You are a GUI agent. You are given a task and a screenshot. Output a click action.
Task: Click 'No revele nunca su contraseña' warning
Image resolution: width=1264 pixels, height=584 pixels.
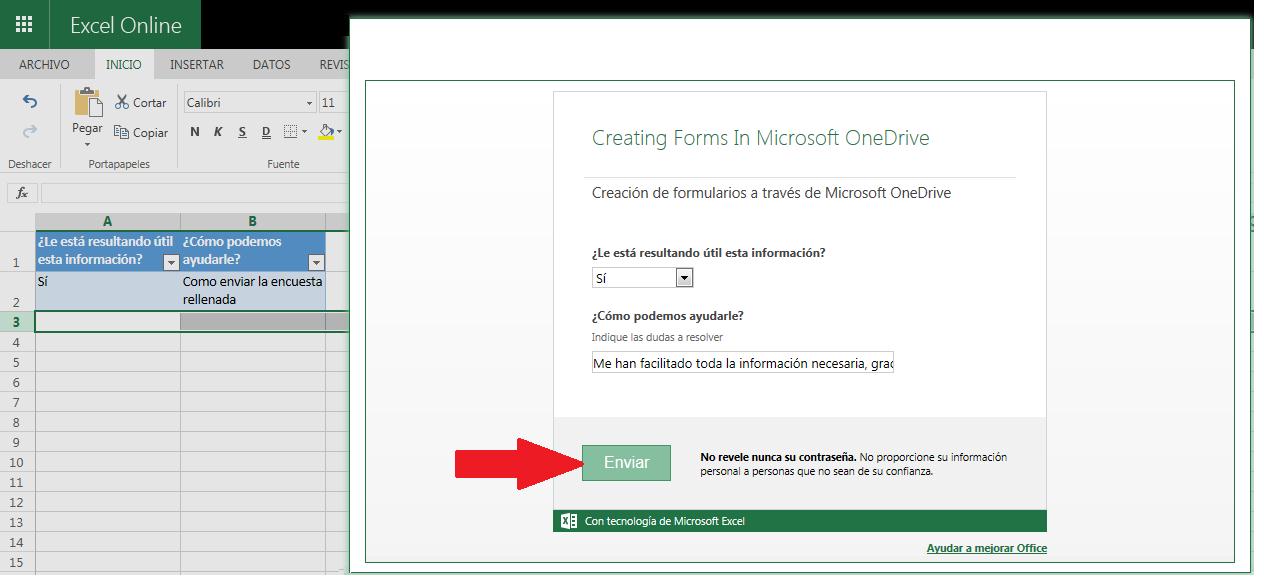778,457
